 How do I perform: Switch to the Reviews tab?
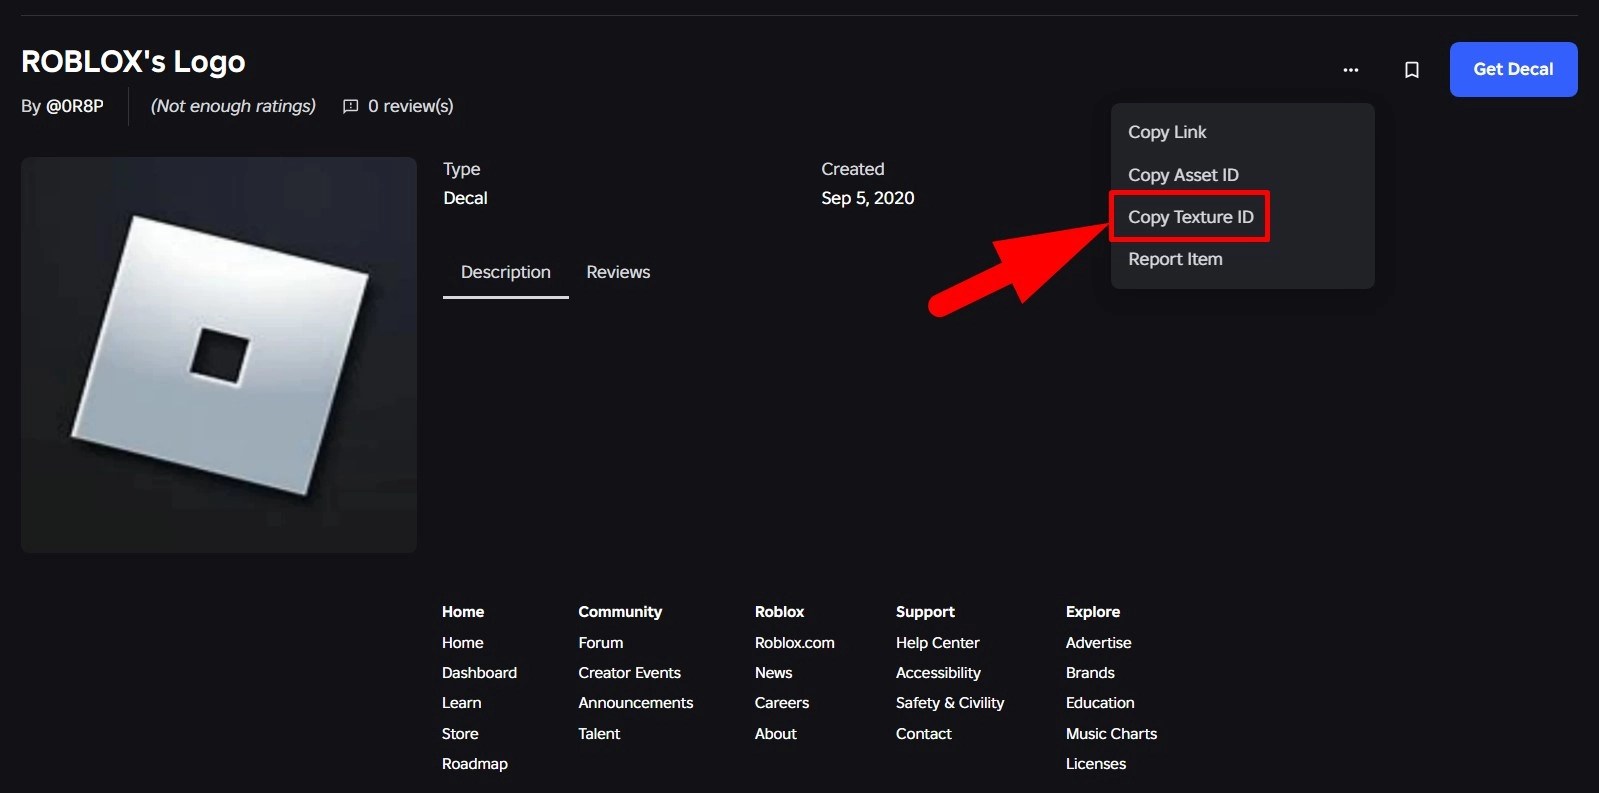[x=618, y=272]
